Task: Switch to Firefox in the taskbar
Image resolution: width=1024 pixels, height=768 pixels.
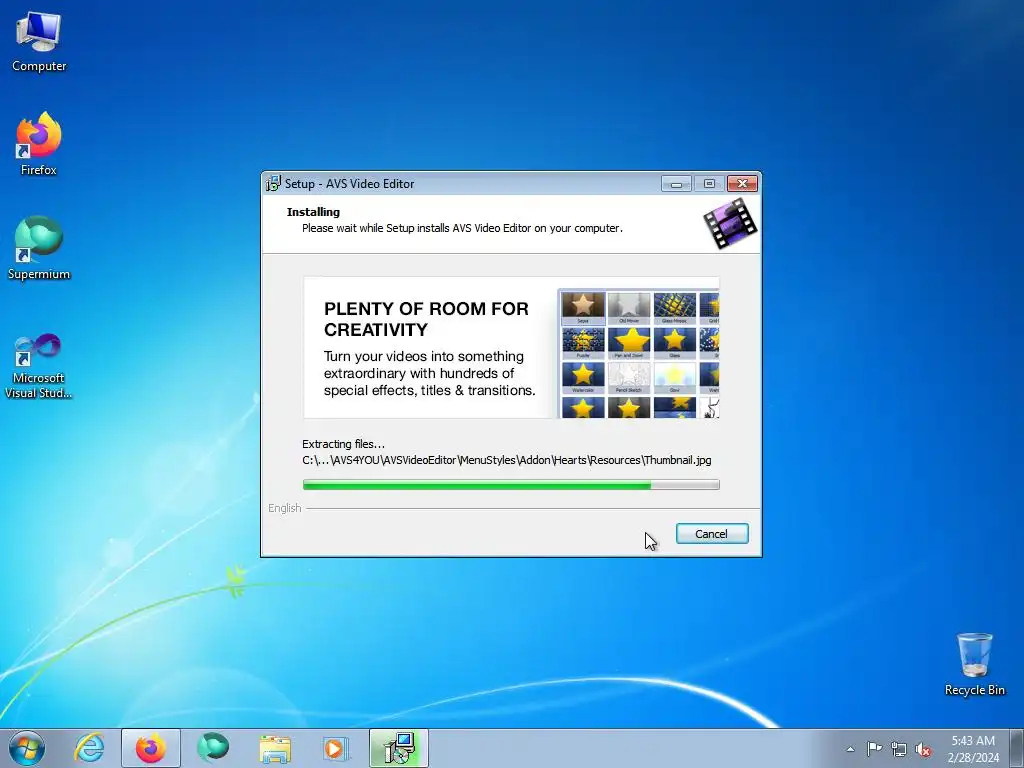Action: 151,748
